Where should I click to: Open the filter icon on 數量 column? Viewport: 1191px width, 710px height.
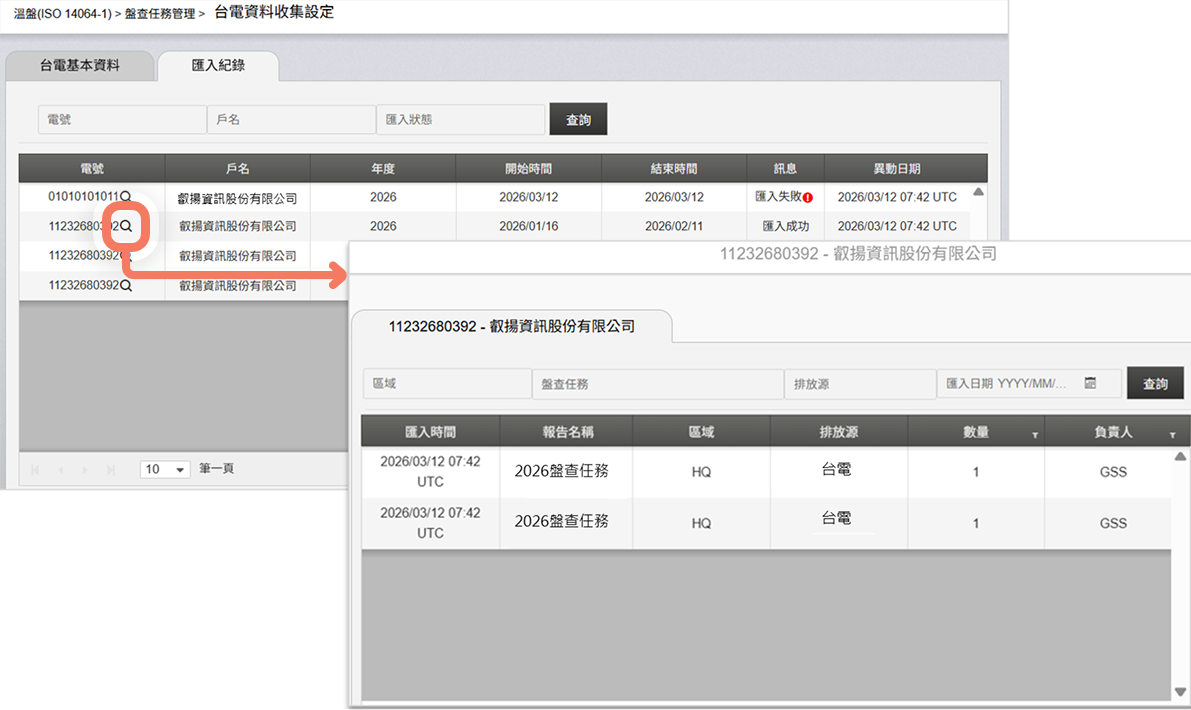coord(1035,435)
